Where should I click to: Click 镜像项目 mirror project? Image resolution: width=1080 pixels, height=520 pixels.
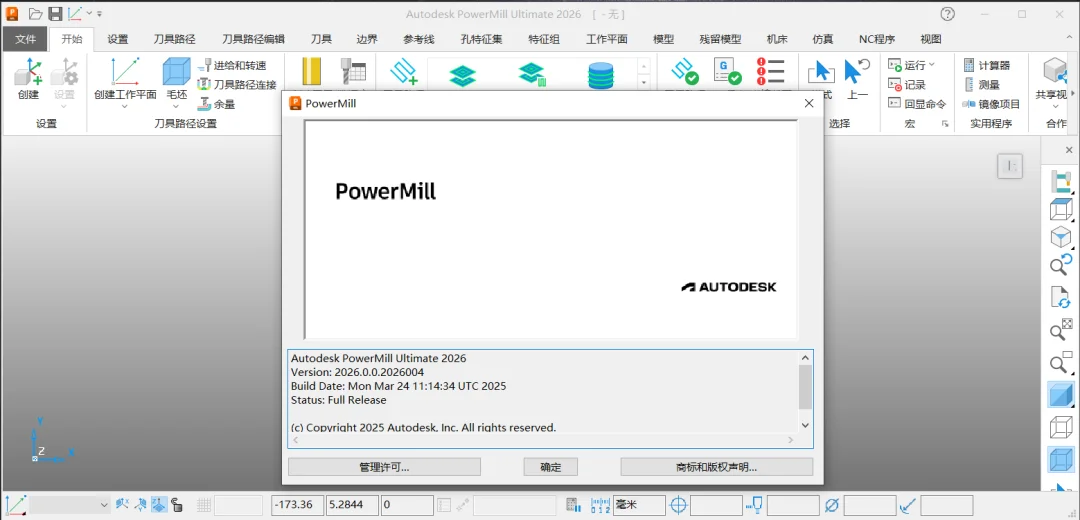991,104
